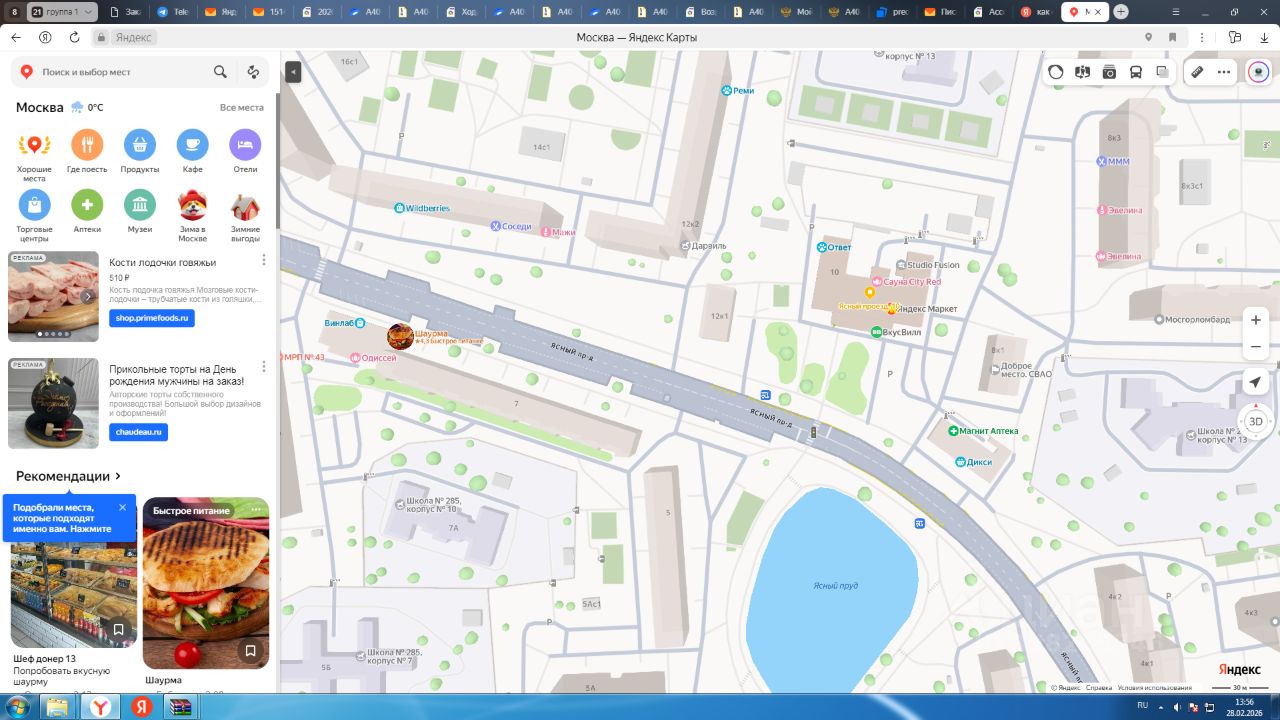Follow the shop.primefoods.ru ad link
The width and height of the screenshot is (1280, 720).
tap(152, 318)
